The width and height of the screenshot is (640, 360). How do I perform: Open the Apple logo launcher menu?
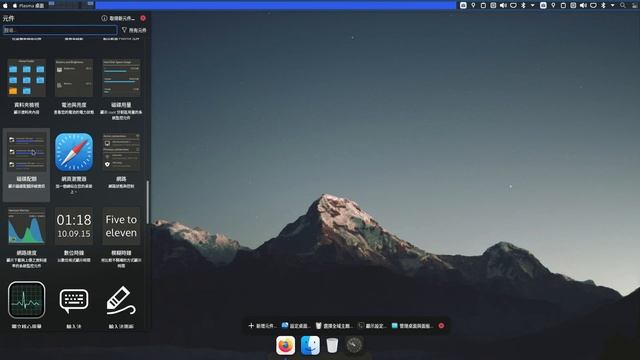(x=5, y=6)
